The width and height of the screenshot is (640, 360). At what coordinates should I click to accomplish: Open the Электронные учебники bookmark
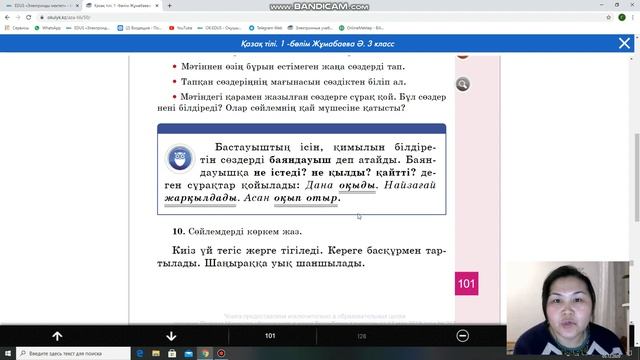click(x=310, y=28)
